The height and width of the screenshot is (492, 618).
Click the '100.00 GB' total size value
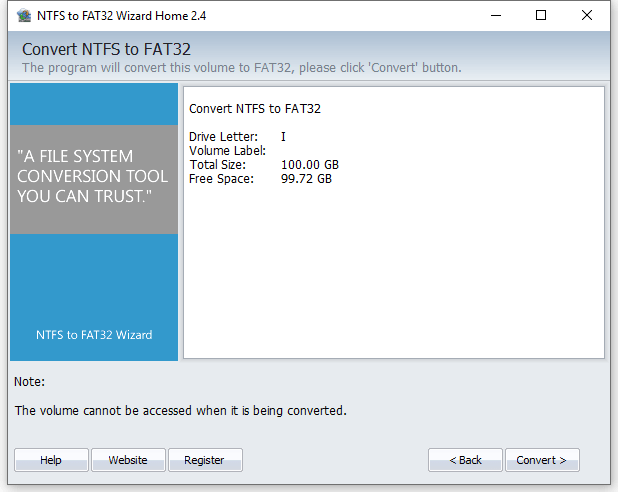(x=310, y=165)
